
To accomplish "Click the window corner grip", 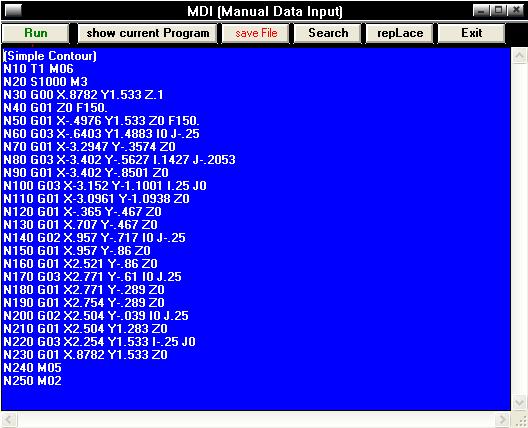I will (520, 420).
